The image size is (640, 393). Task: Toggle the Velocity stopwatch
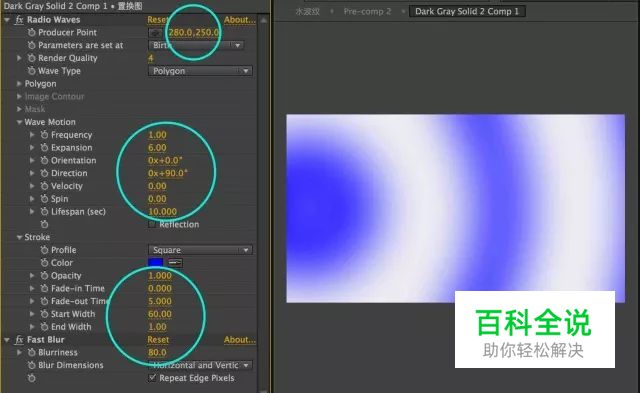point(44,186)
